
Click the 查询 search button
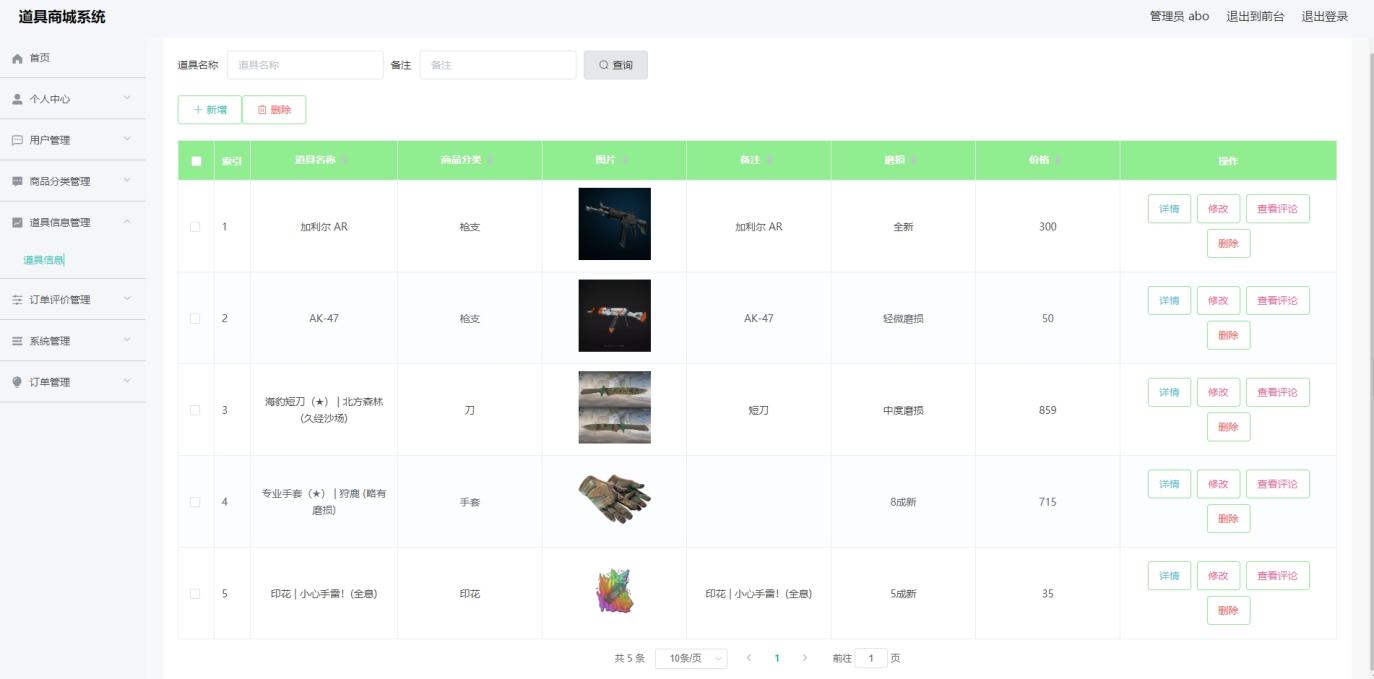point(616,65)
